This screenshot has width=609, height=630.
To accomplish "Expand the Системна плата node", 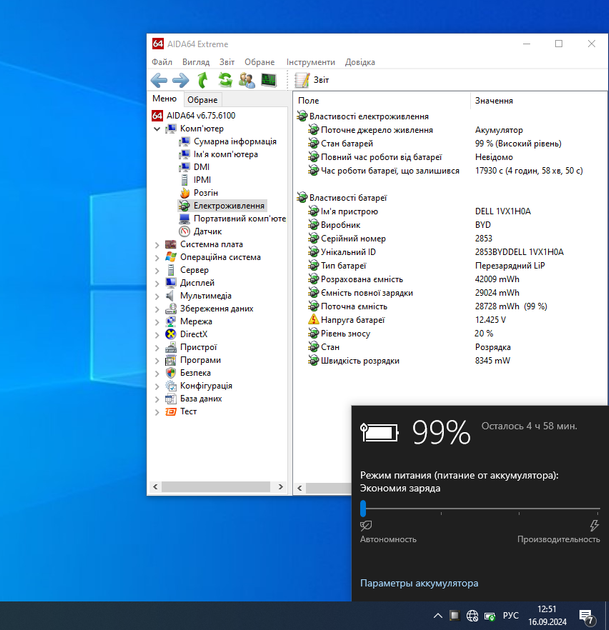I will [x=157, y=245].
